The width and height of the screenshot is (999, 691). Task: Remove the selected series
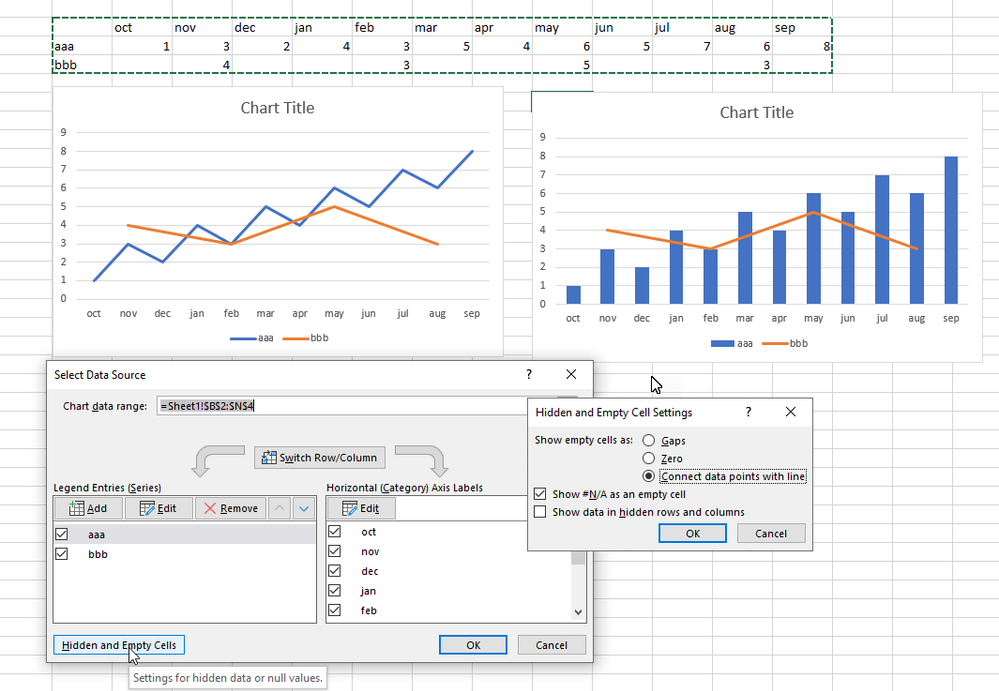[231, 508]
